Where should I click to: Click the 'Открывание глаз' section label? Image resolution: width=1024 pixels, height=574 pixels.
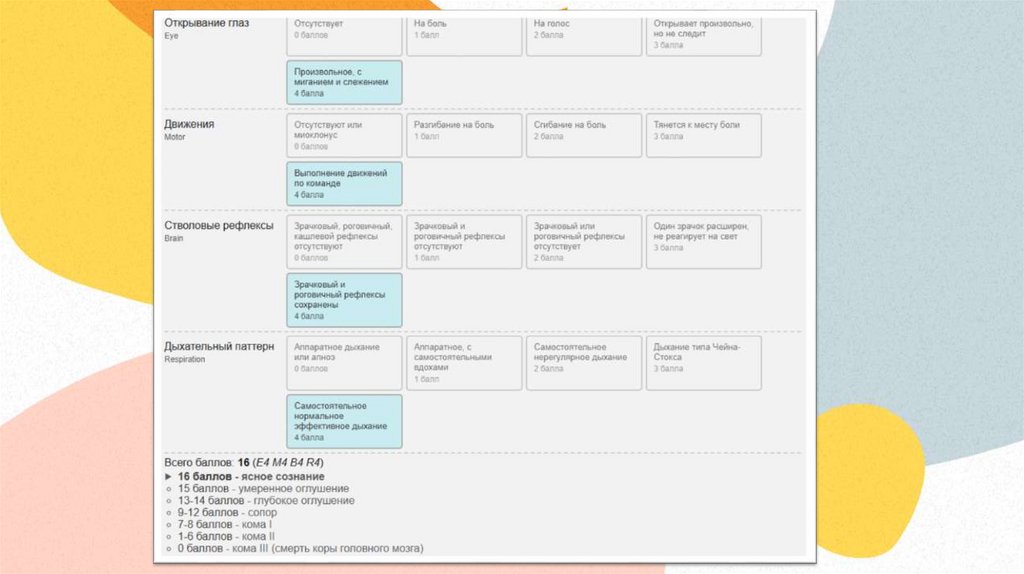pos(206,23)
